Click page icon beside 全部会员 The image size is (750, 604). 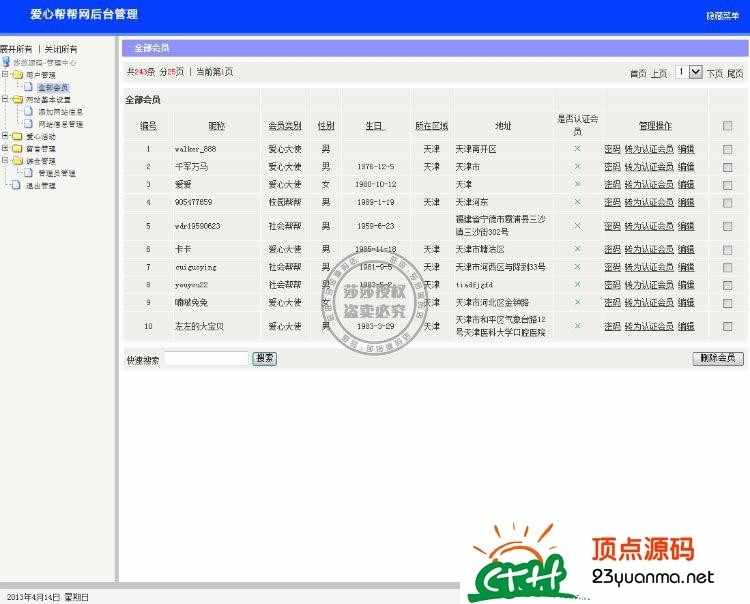click(x=29, y=87)
